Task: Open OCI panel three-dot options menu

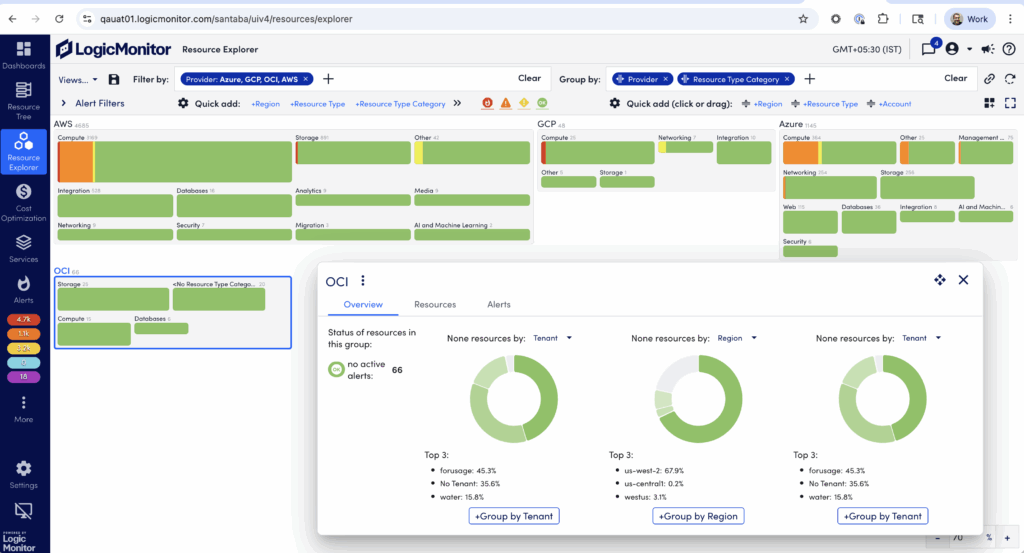Action: pos(362,281)
